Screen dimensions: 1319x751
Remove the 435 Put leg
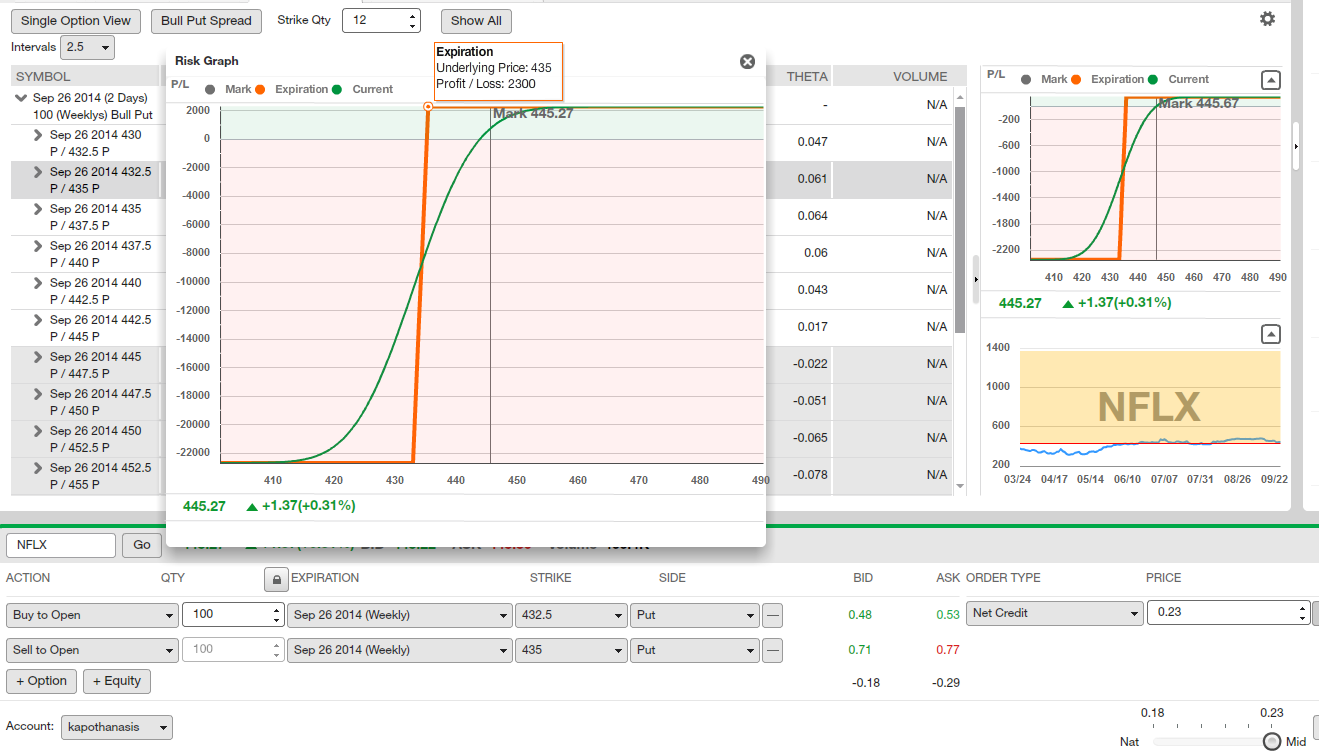click(x=771, y=650)
